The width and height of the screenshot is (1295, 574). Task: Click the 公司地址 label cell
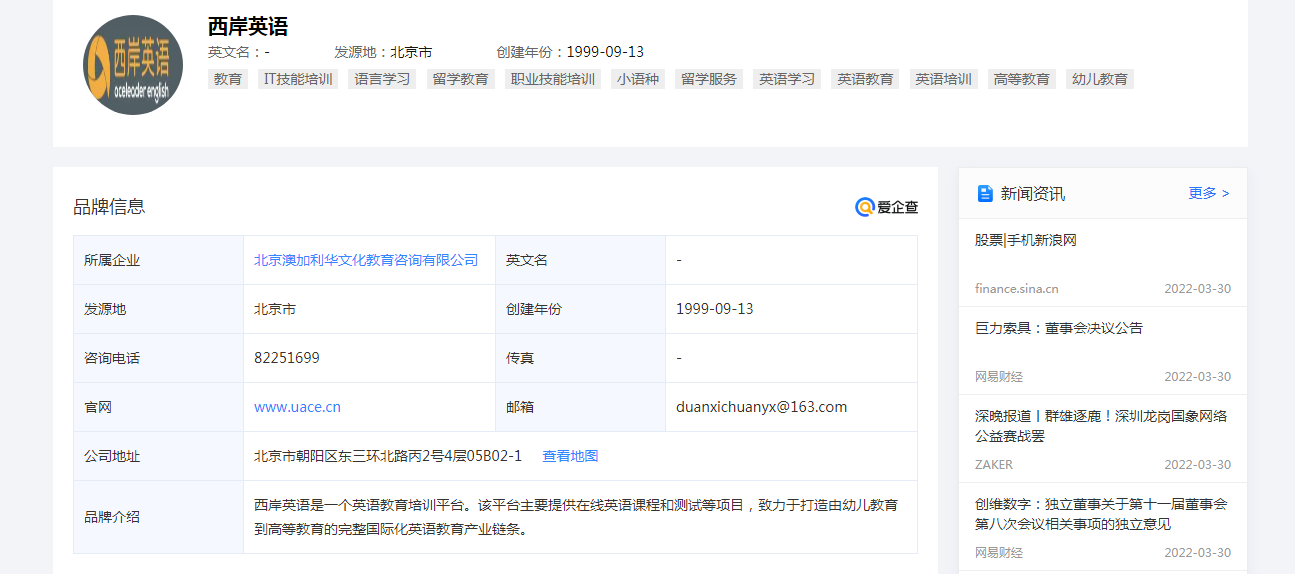pos(158,456)
